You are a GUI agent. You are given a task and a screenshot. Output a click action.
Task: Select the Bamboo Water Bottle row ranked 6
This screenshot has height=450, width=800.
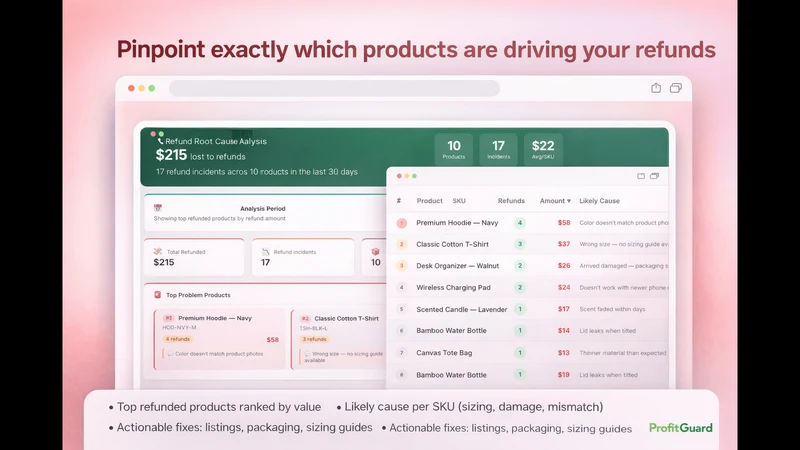[528, 331]
